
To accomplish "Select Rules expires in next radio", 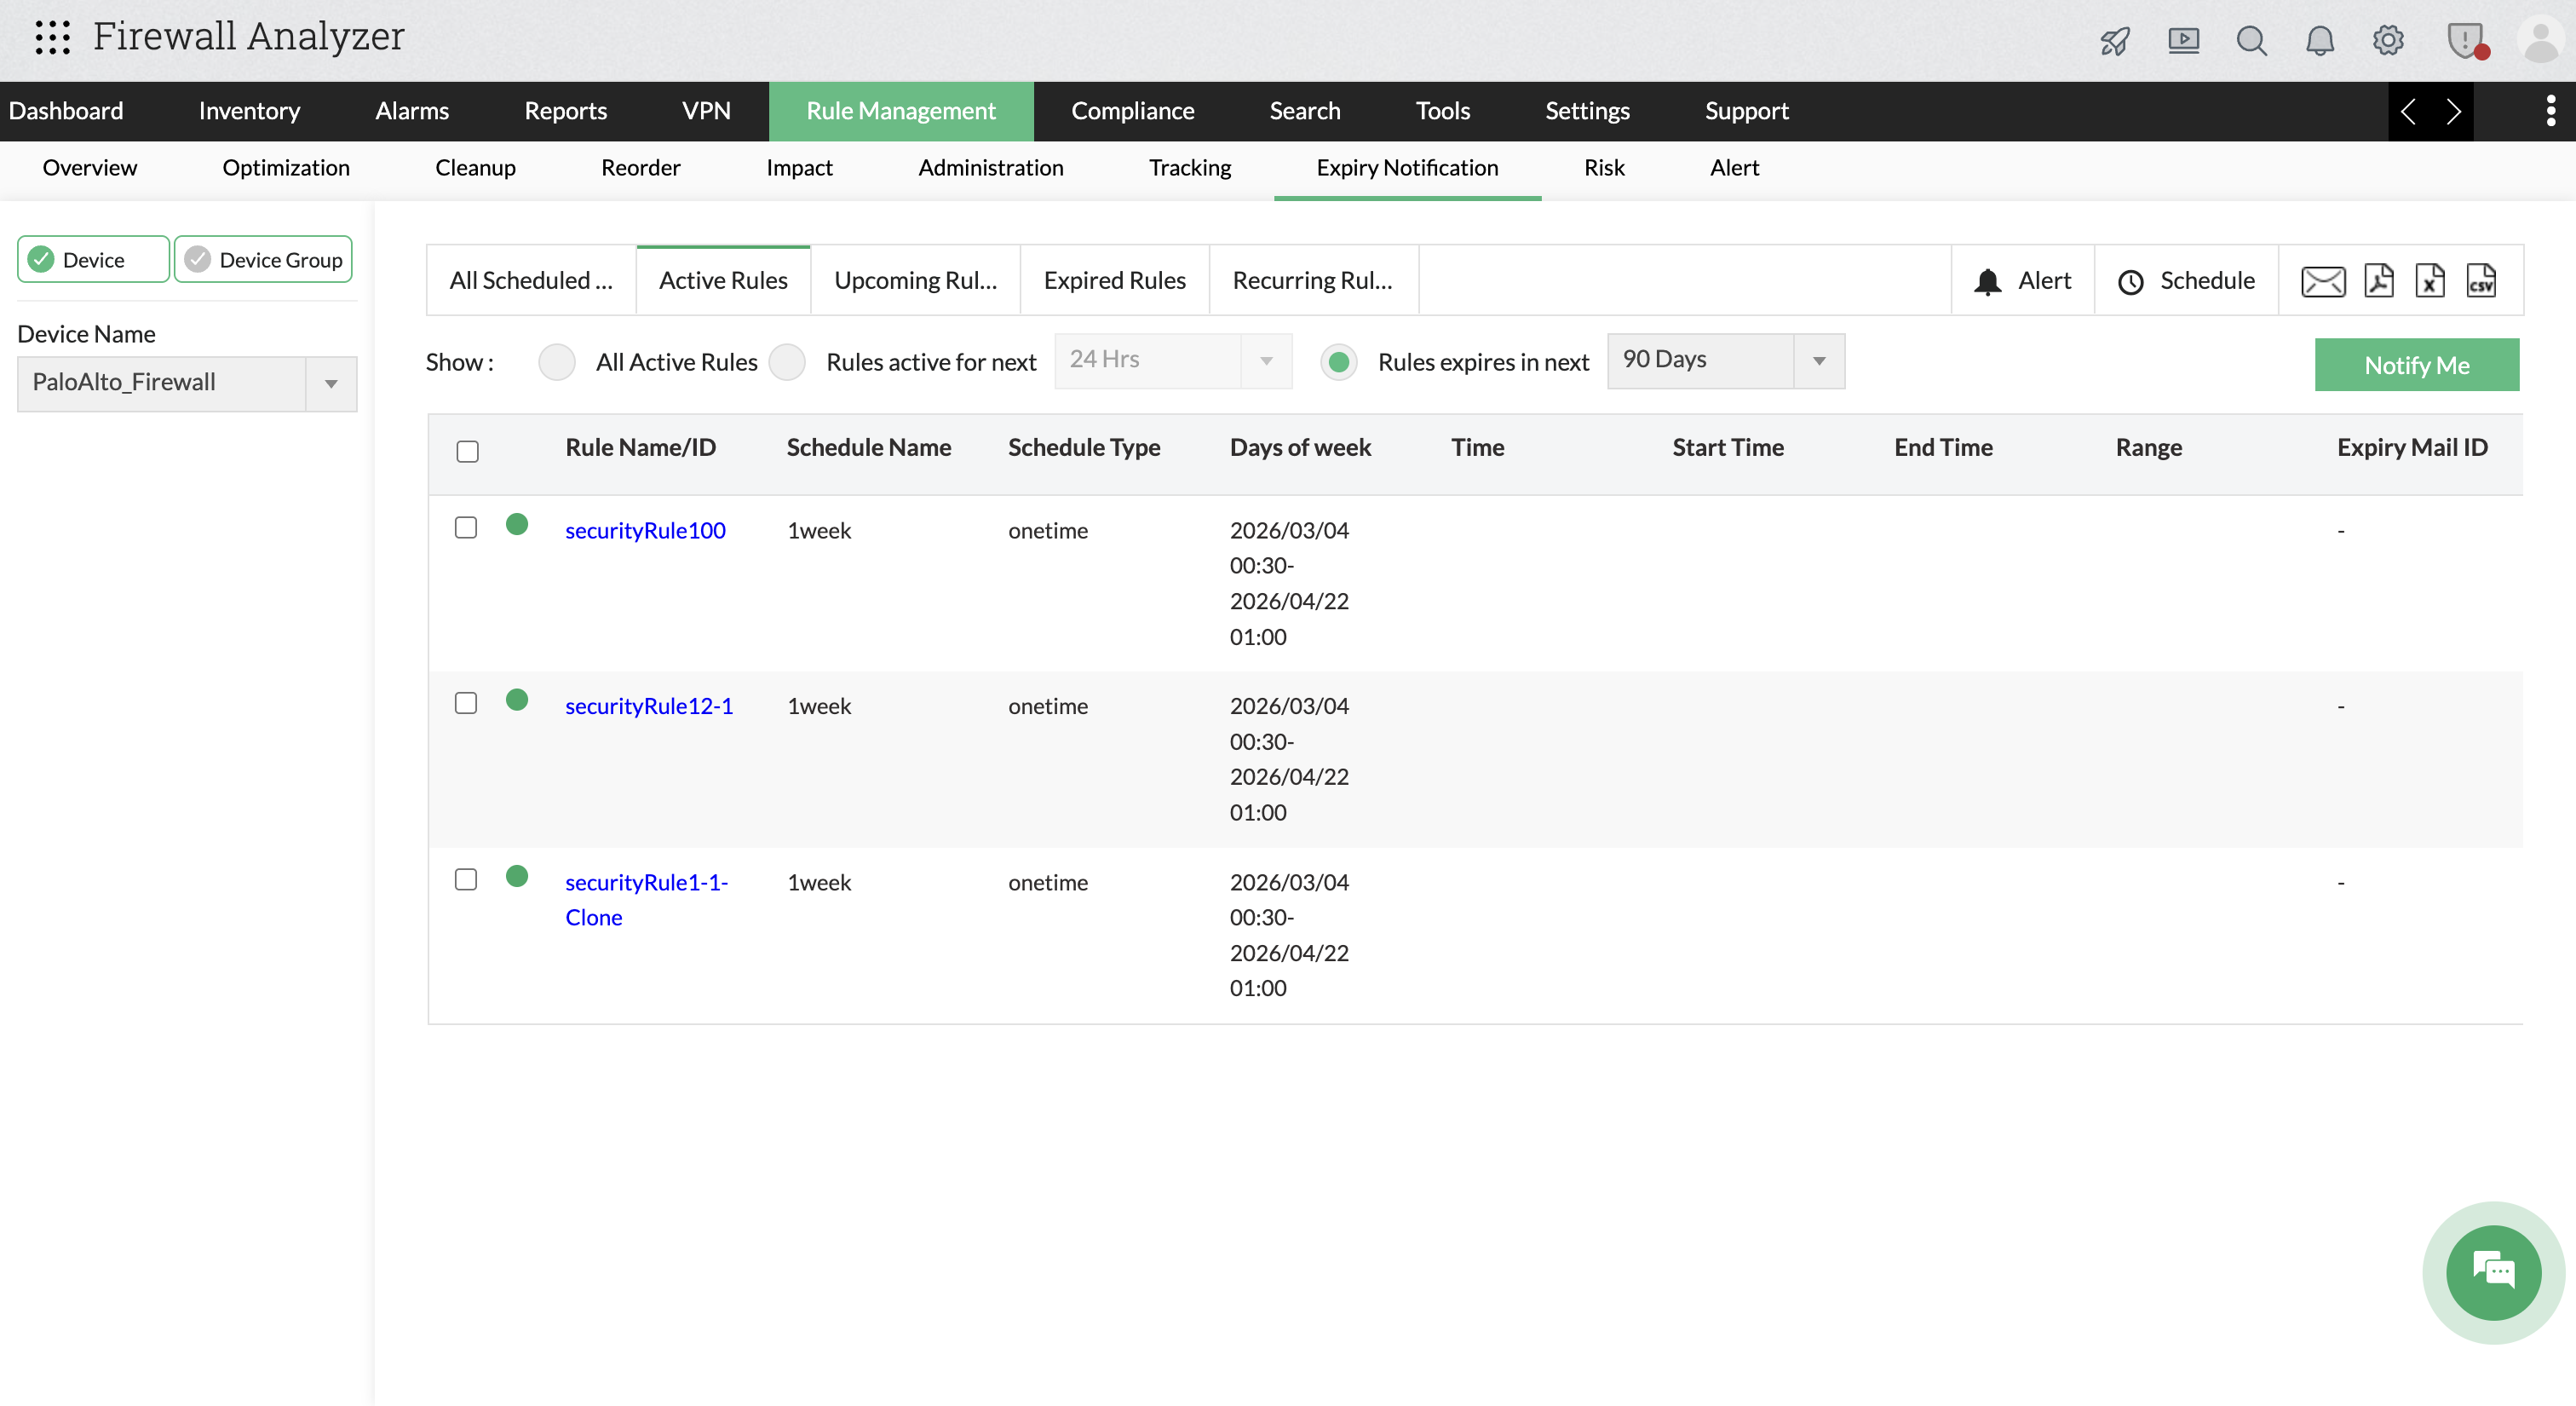I will tap(1339, 362).
